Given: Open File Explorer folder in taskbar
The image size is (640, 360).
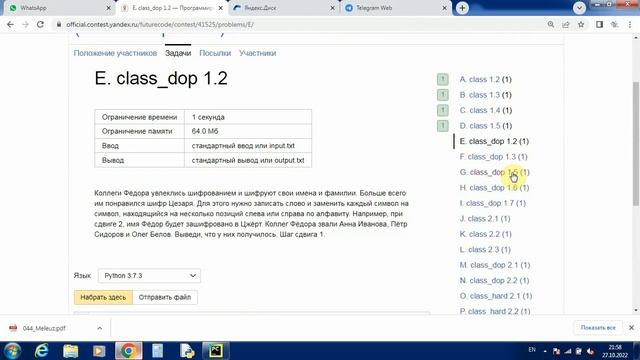Looking at the screenshot, I should pos(71,351).
